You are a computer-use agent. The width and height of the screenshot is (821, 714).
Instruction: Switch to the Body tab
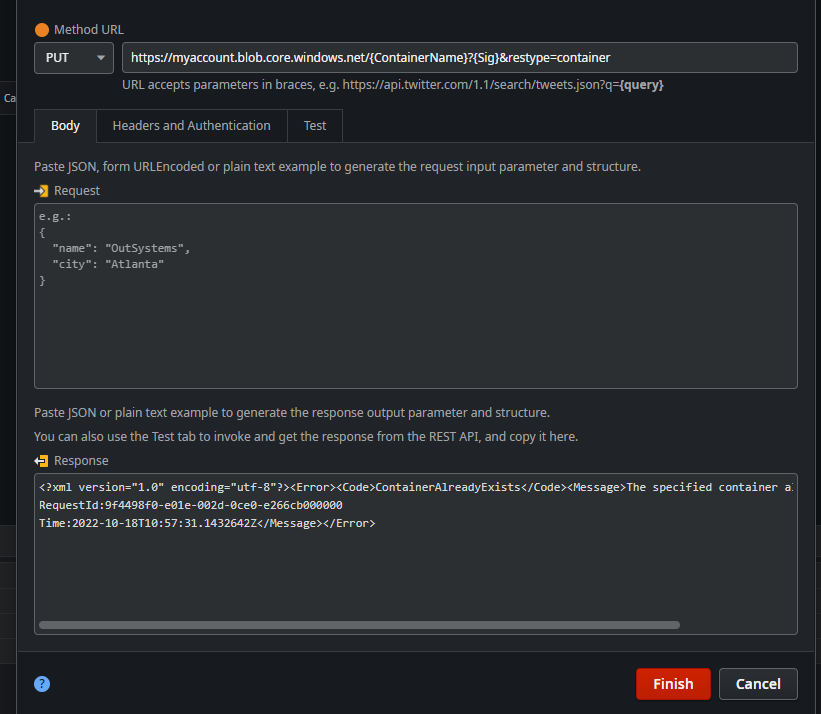65,126
